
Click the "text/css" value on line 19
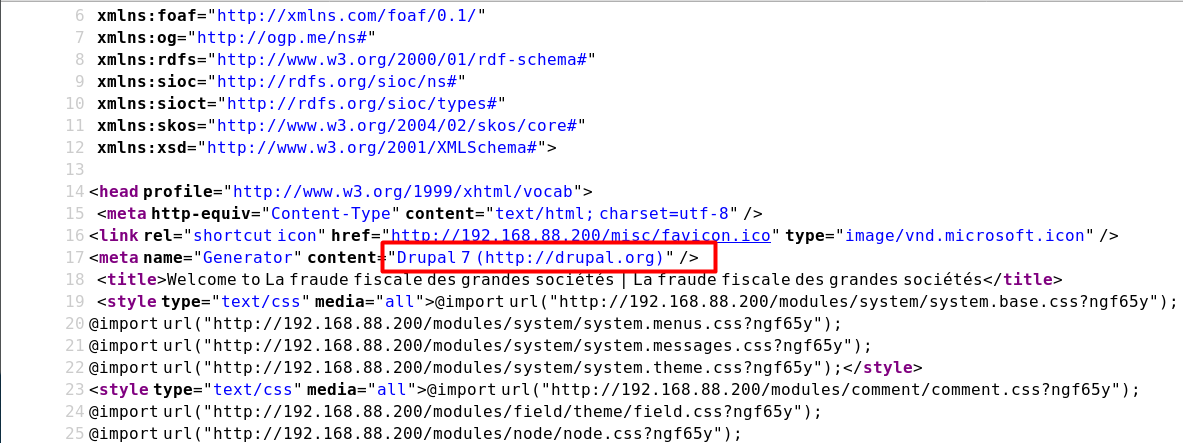260,302
